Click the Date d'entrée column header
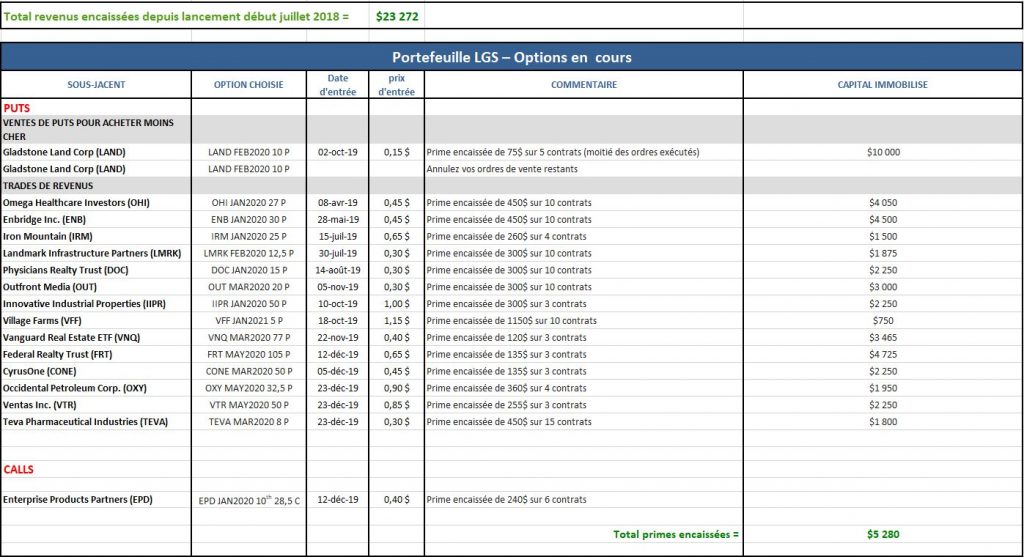The width and height of the screenshot is (1024, 557). pos(338,85)
